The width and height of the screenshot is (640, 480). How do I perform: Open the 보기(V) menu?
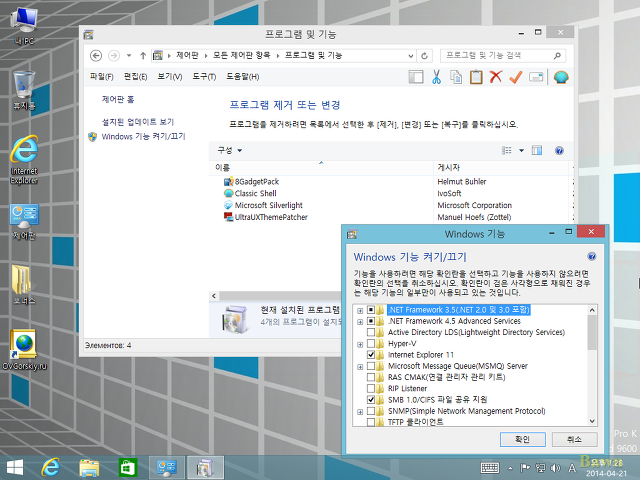pyautogui.click(x=170, y=77)
